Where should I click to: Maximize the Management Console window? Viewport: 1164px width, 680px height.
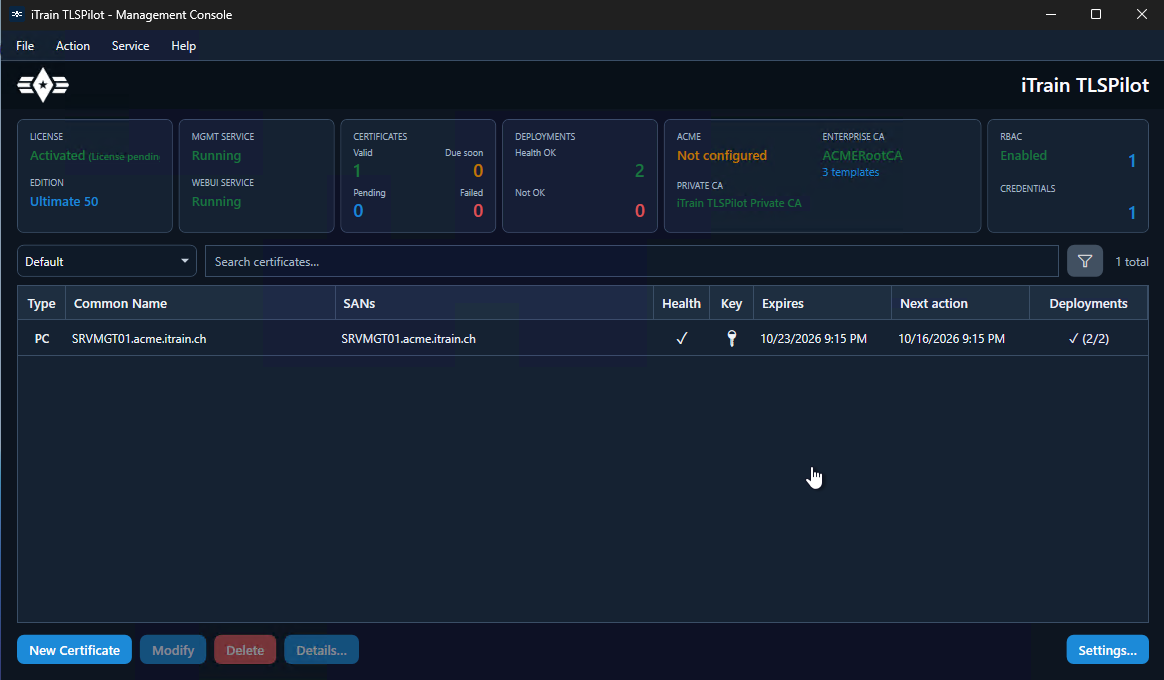coord(1096,14)
